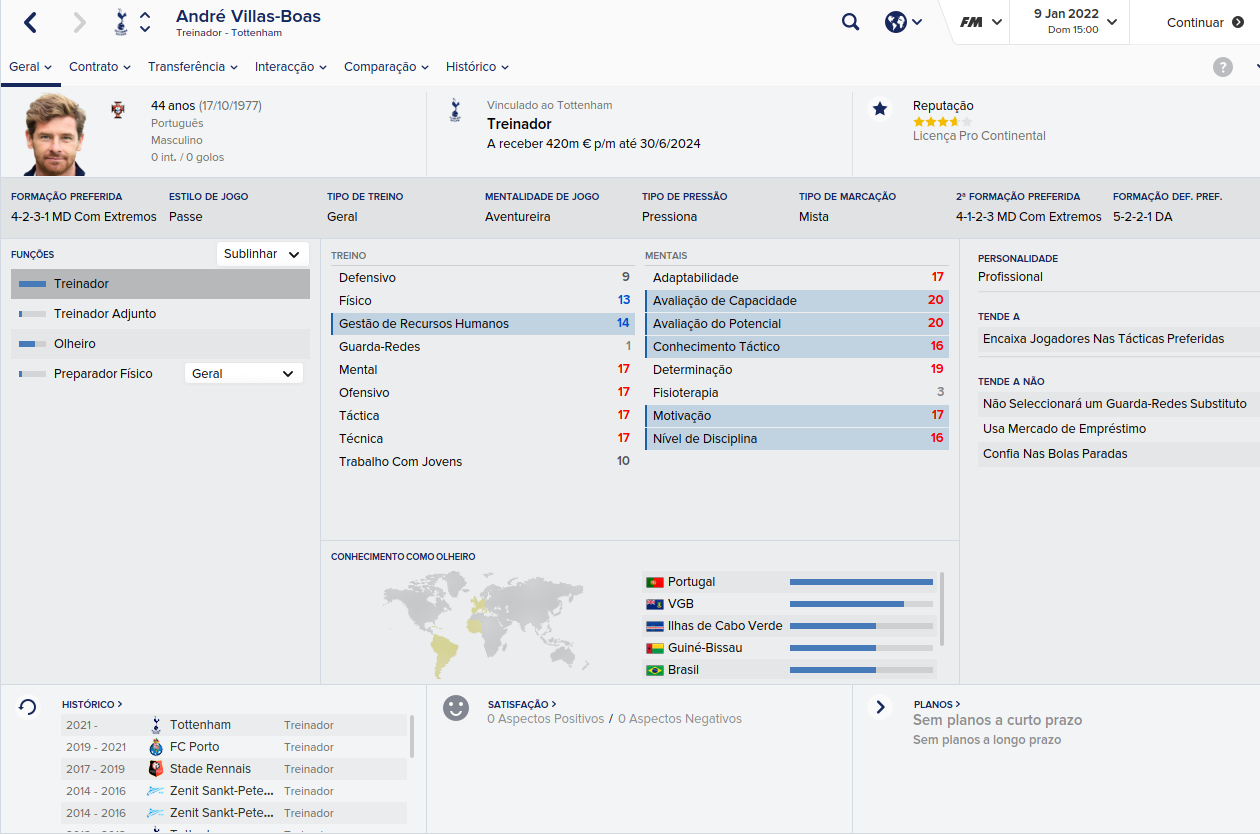Click the Brasil flag in scouting knowledge
The height and width of the screenshot is (834, 1260).
[x=655, y=670]
